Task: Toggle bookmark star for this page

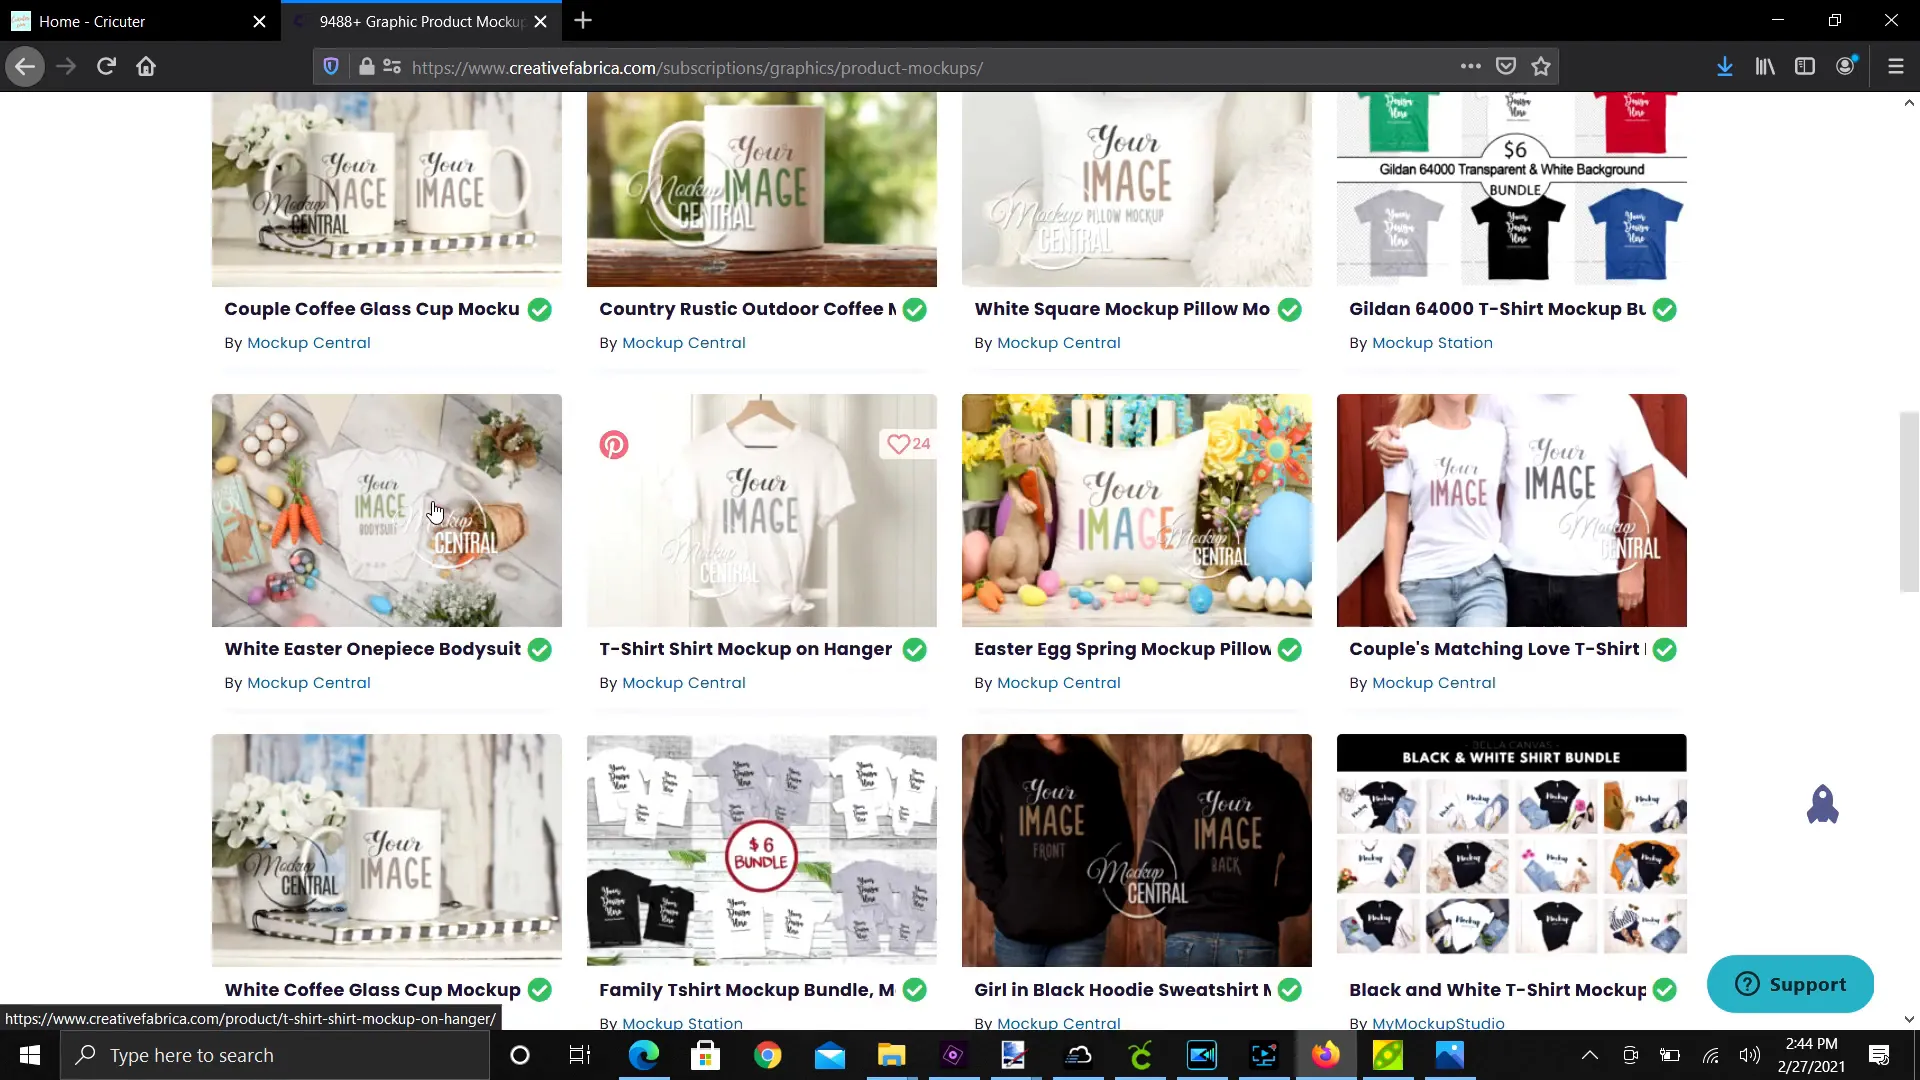Action: (1541, 66)
